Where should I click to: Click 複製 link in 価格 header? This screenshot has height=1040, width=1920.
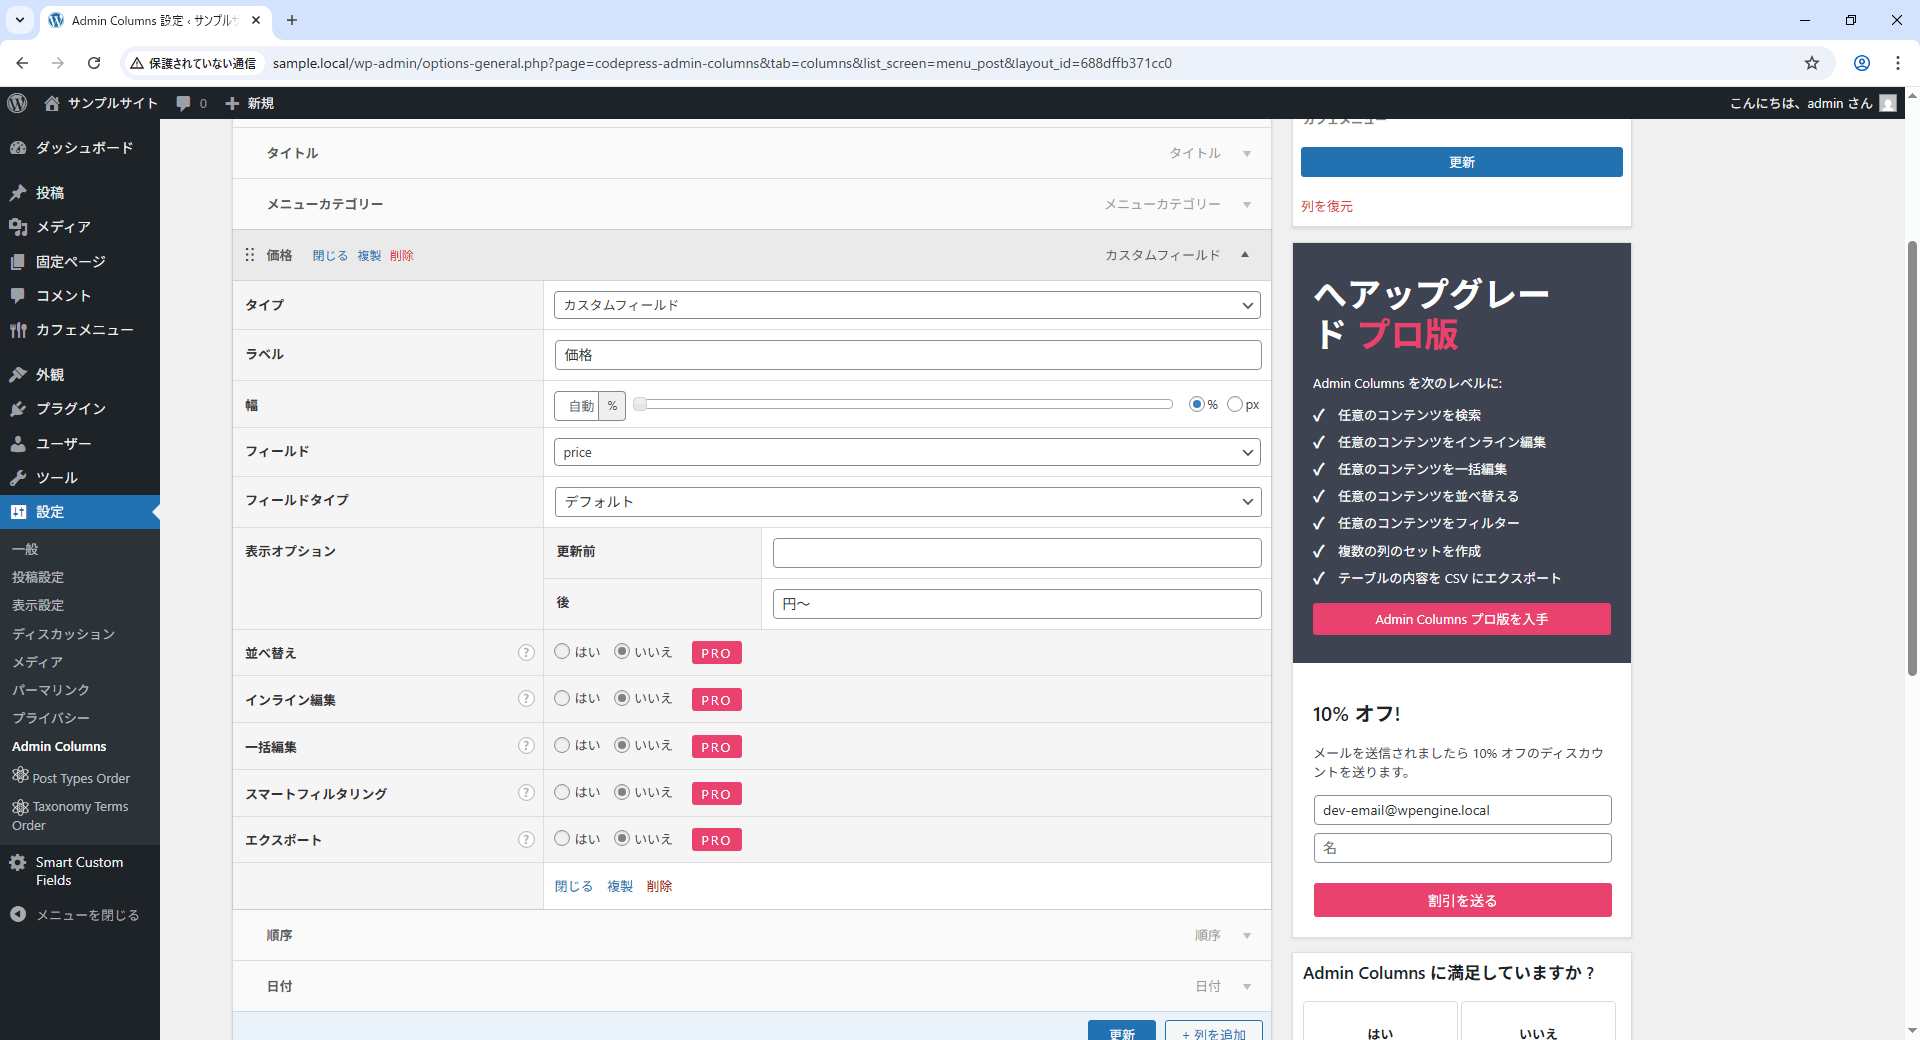pyautogui.click(x=369, y=256)
